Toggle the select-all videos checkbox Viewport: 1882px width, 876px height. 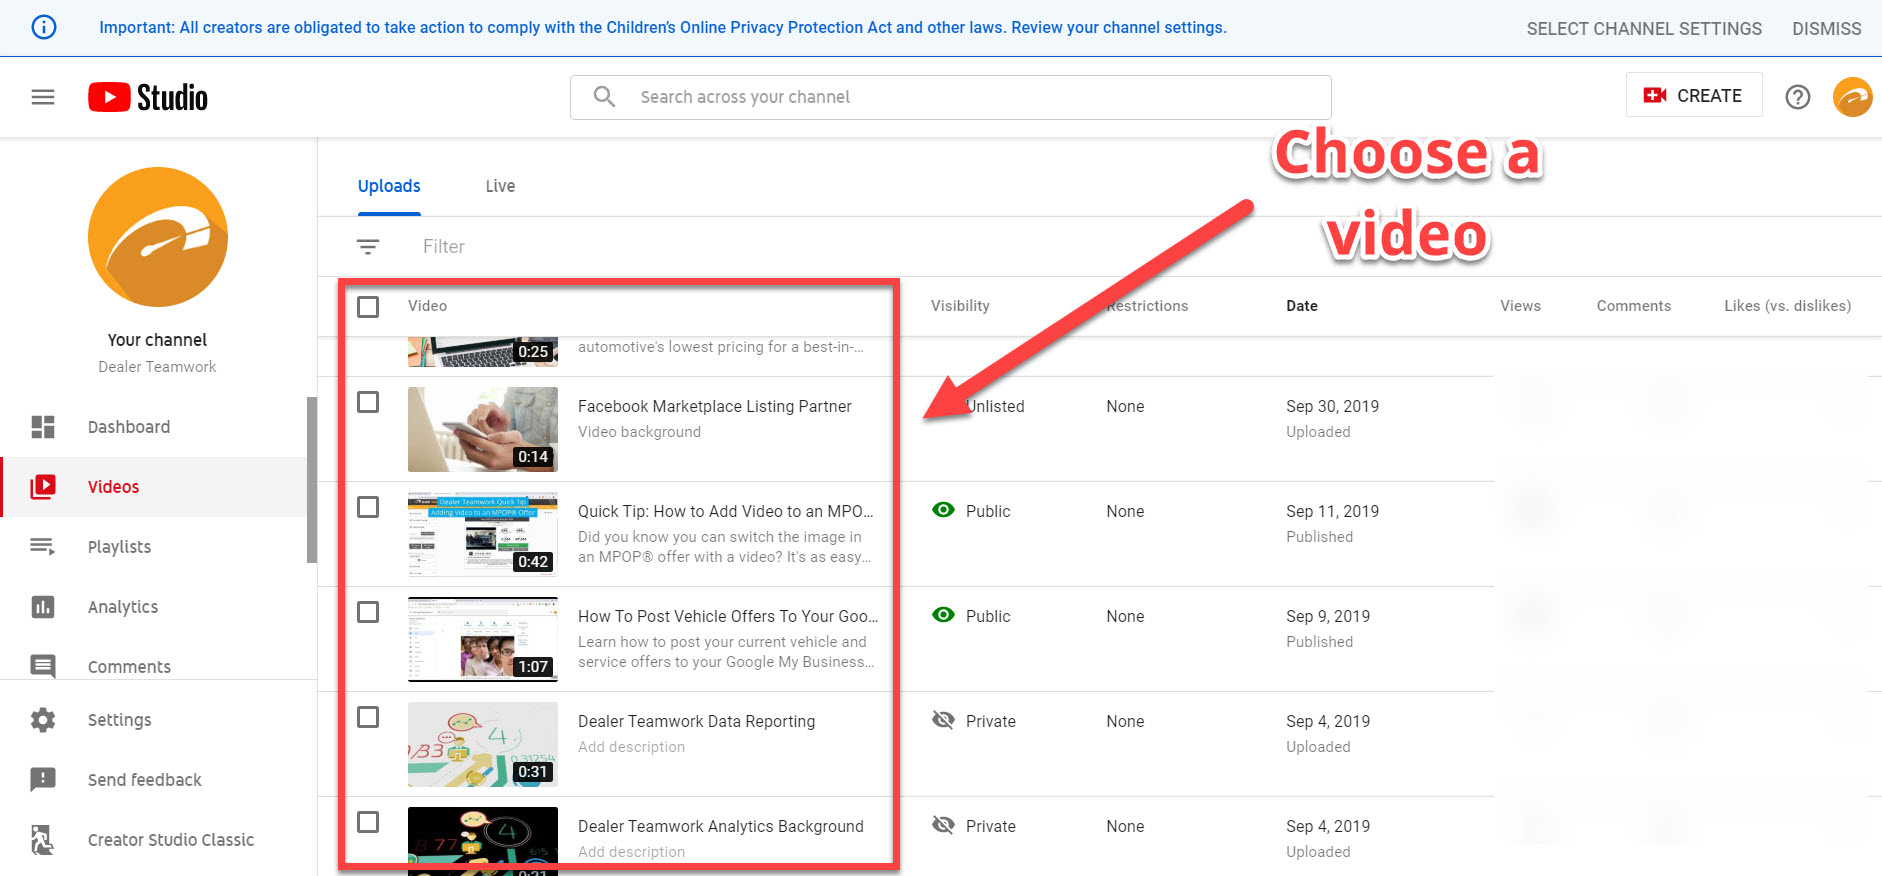[x=368, y=306]
